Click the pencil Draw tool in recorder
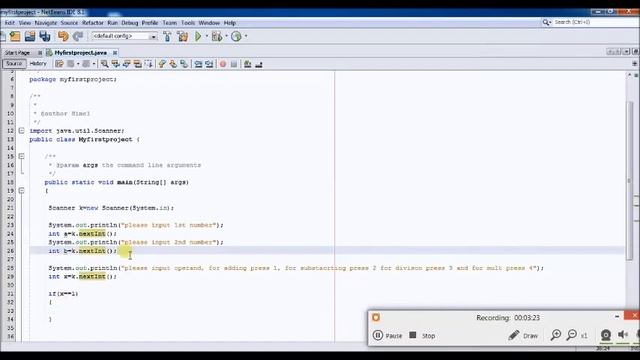The width and height of the screenshot is (640, 360). (514, 335)
